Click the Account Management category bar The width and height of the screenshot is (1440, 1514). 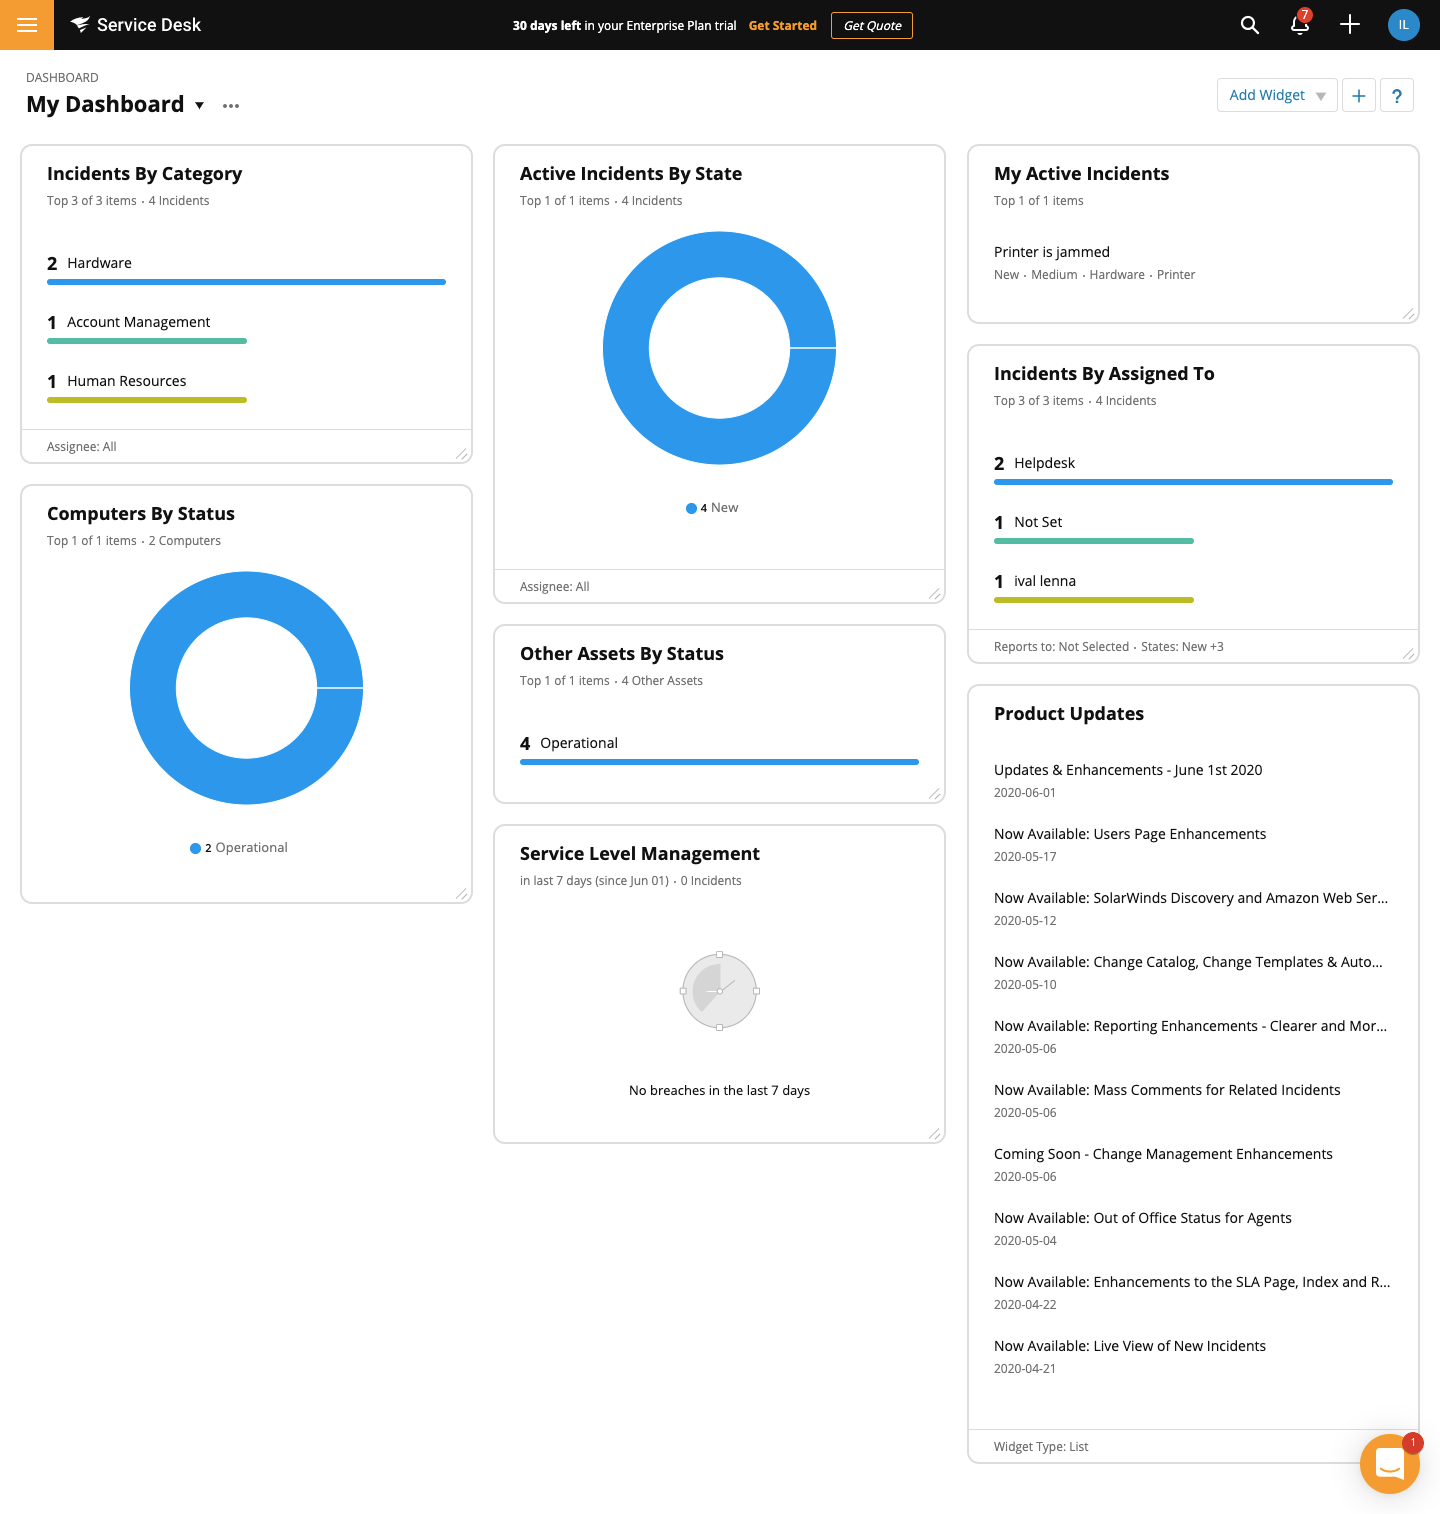[147, 341]
